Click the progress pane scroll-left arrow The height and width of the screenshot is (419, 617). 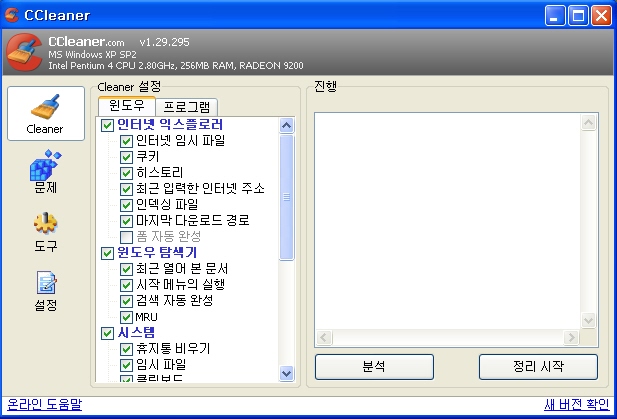point(324,338)
